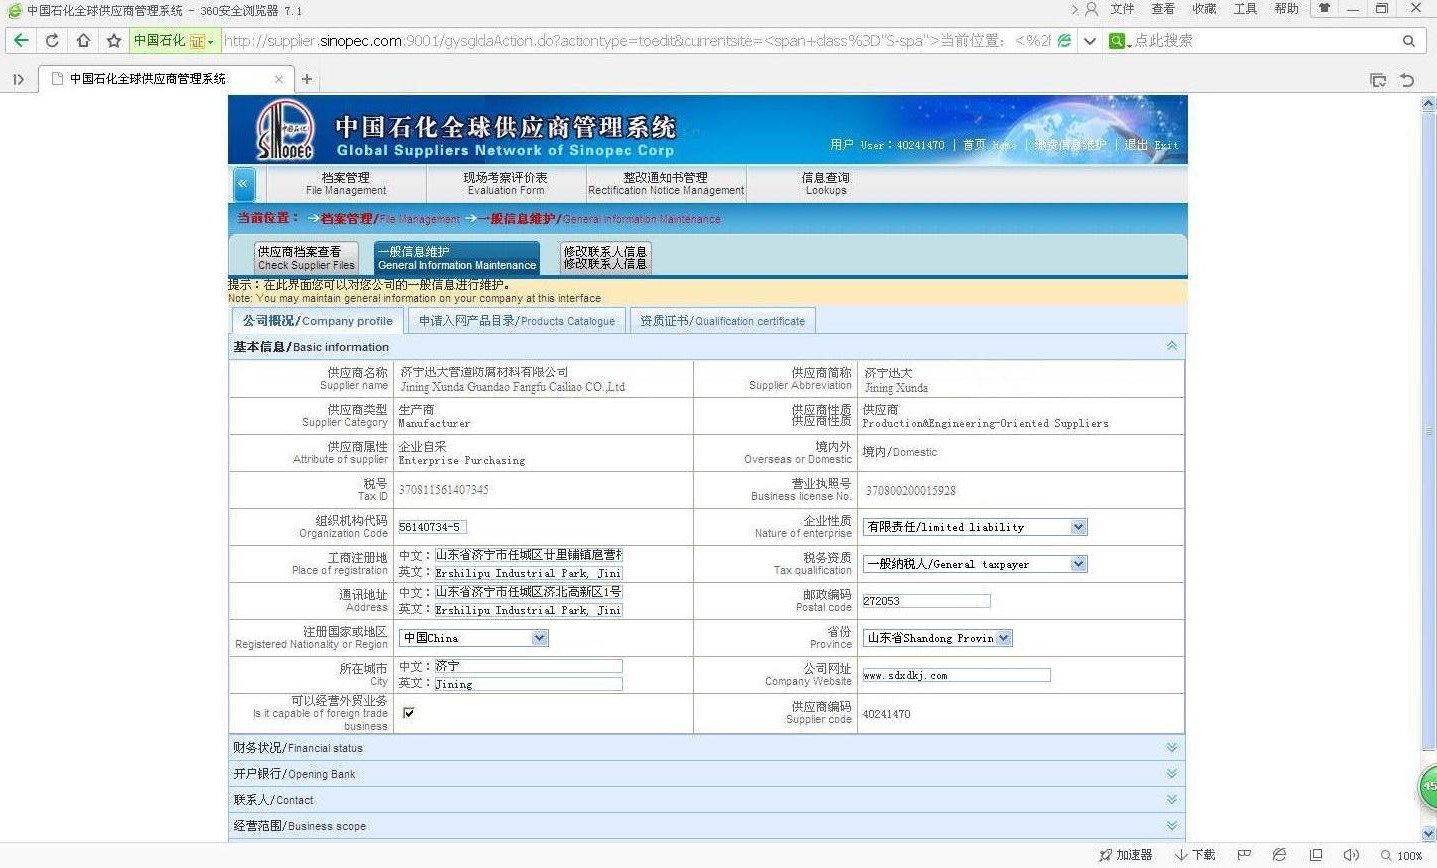Click 供应商档案查看 Check Supplier Files button
Viewport: 1437px width, 868px height.
pyautogui.click(x=306, y=258)
